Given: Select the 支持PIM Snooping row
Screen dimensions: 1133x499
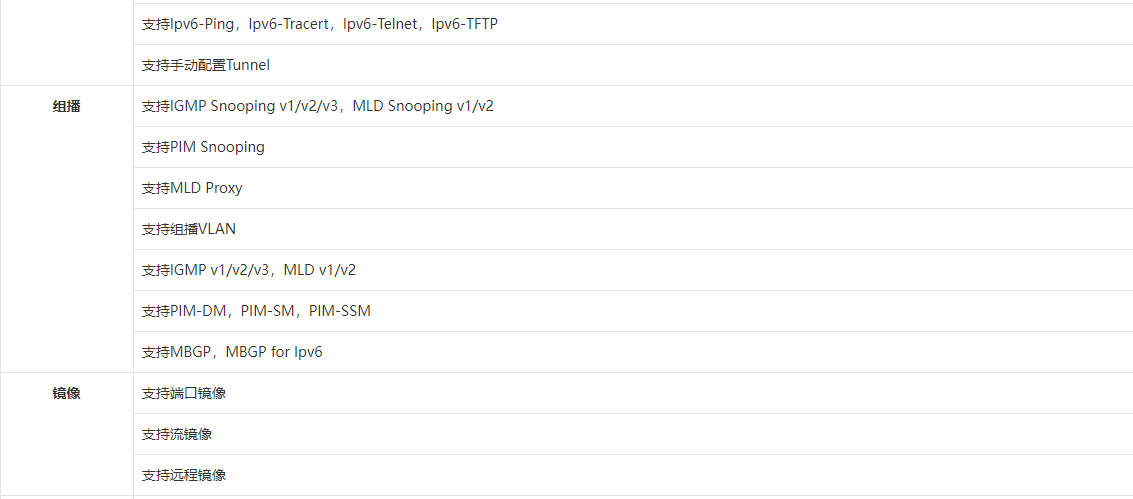Looking at the screenshot, I should click(203, 147).
